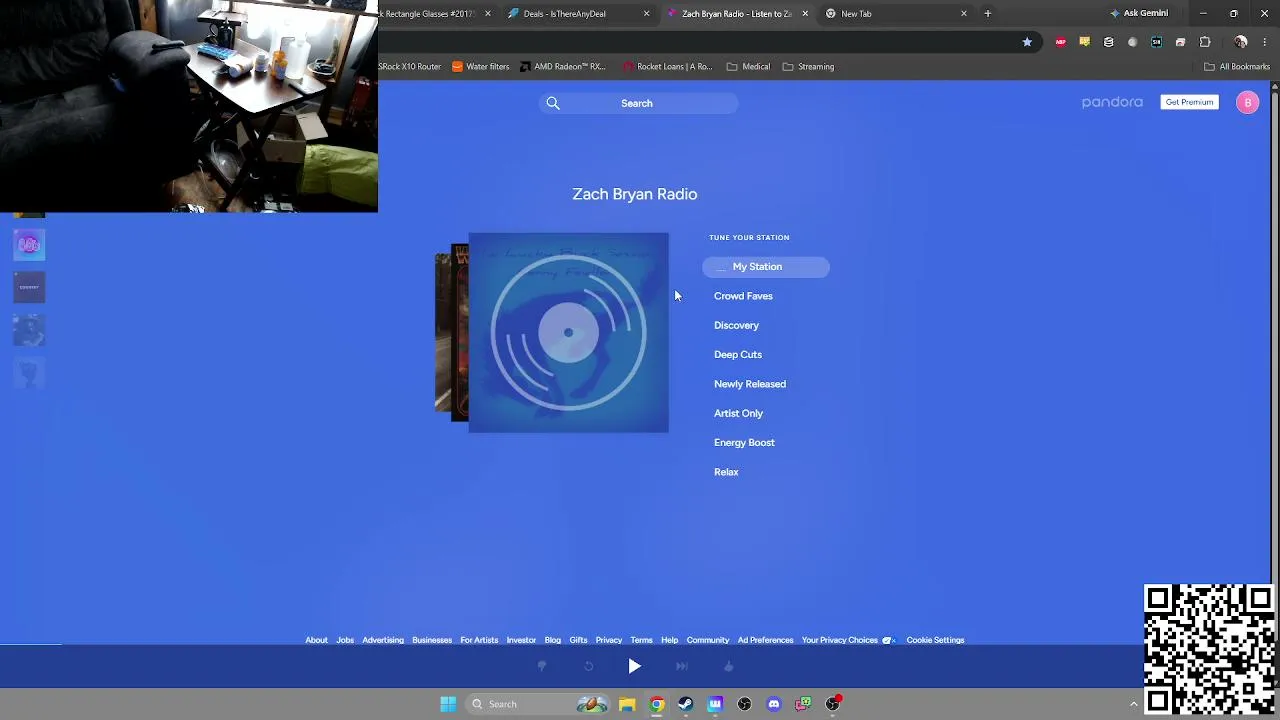The image size is (1280, 720).
Task: Open the Businesses footer link
Action: (432, 640)
